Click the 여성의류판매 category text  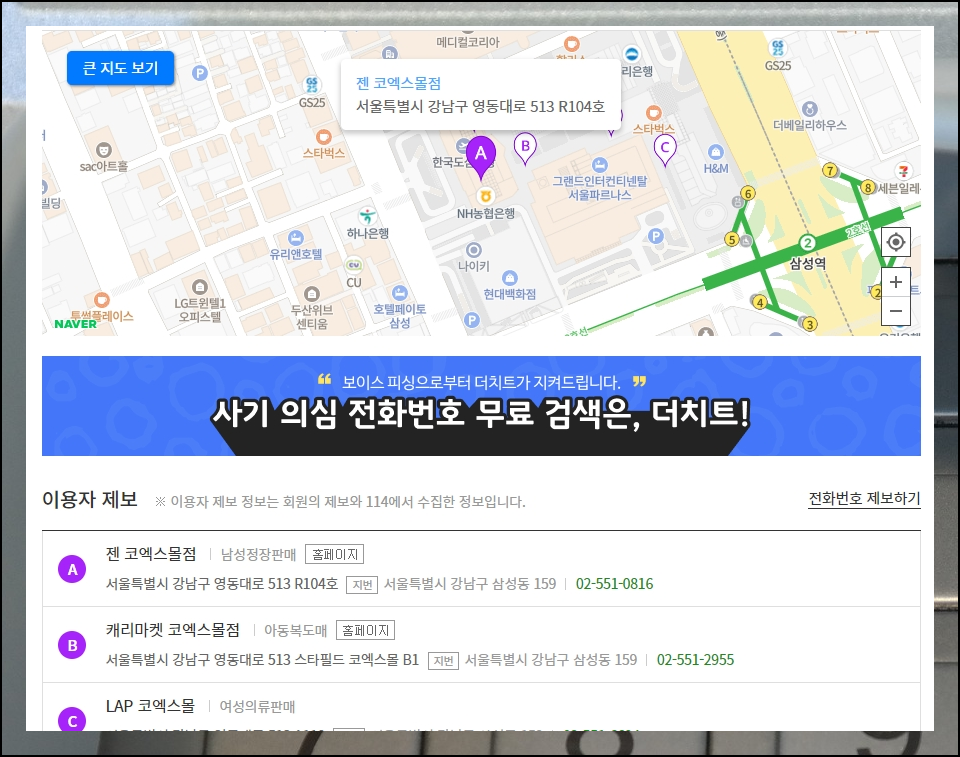257,707
